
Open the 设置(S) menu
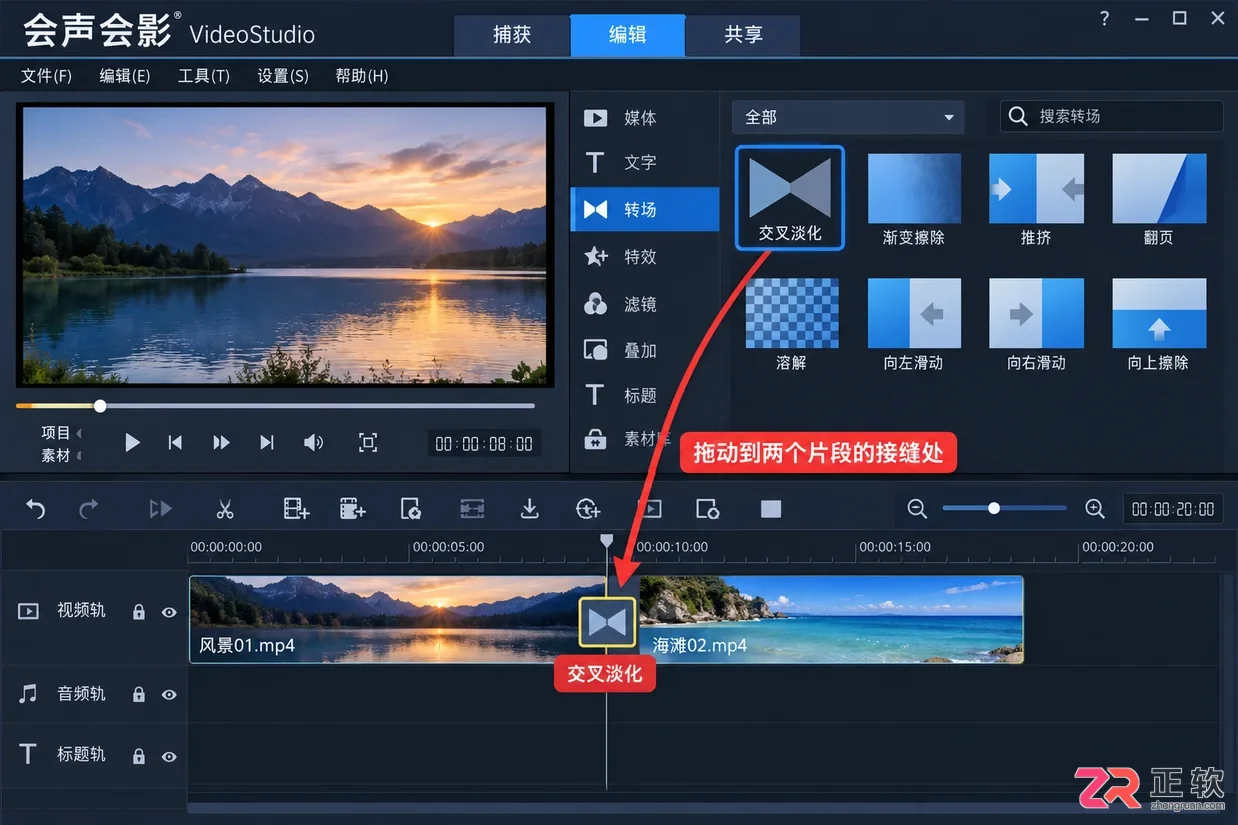(x=283, y=76)
